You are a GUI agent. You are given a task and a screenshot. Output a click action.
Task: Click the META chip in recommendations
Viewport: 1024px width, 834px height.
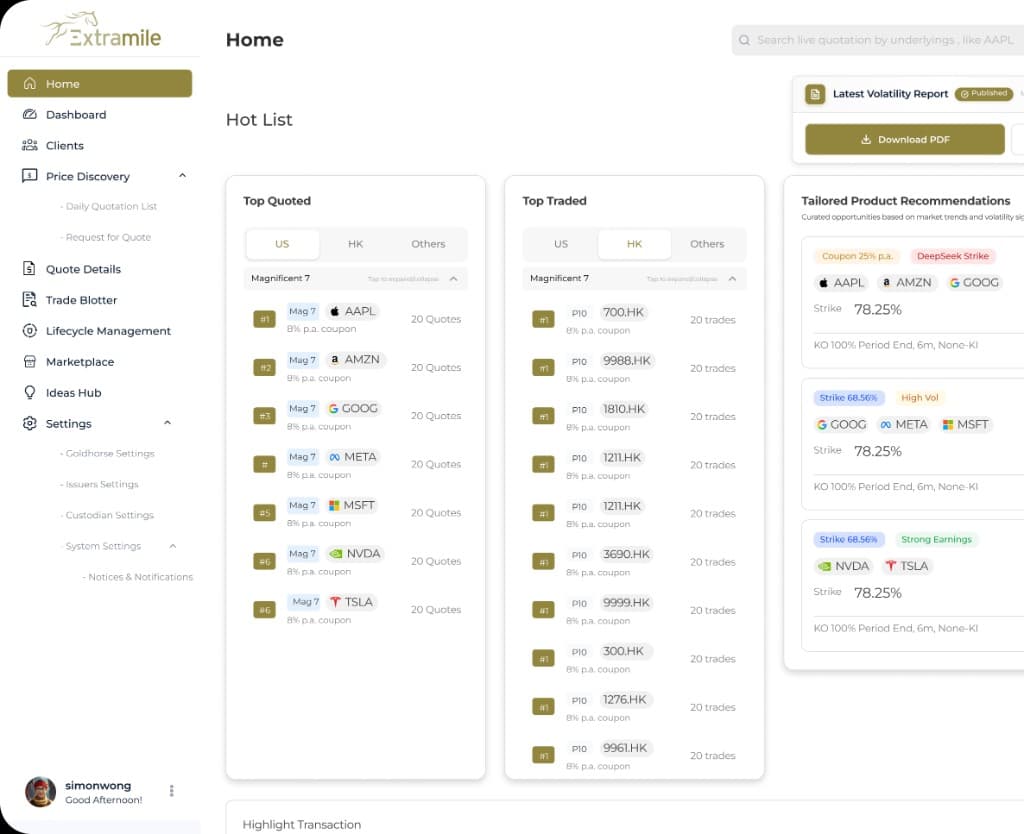[x=904, y=424]
